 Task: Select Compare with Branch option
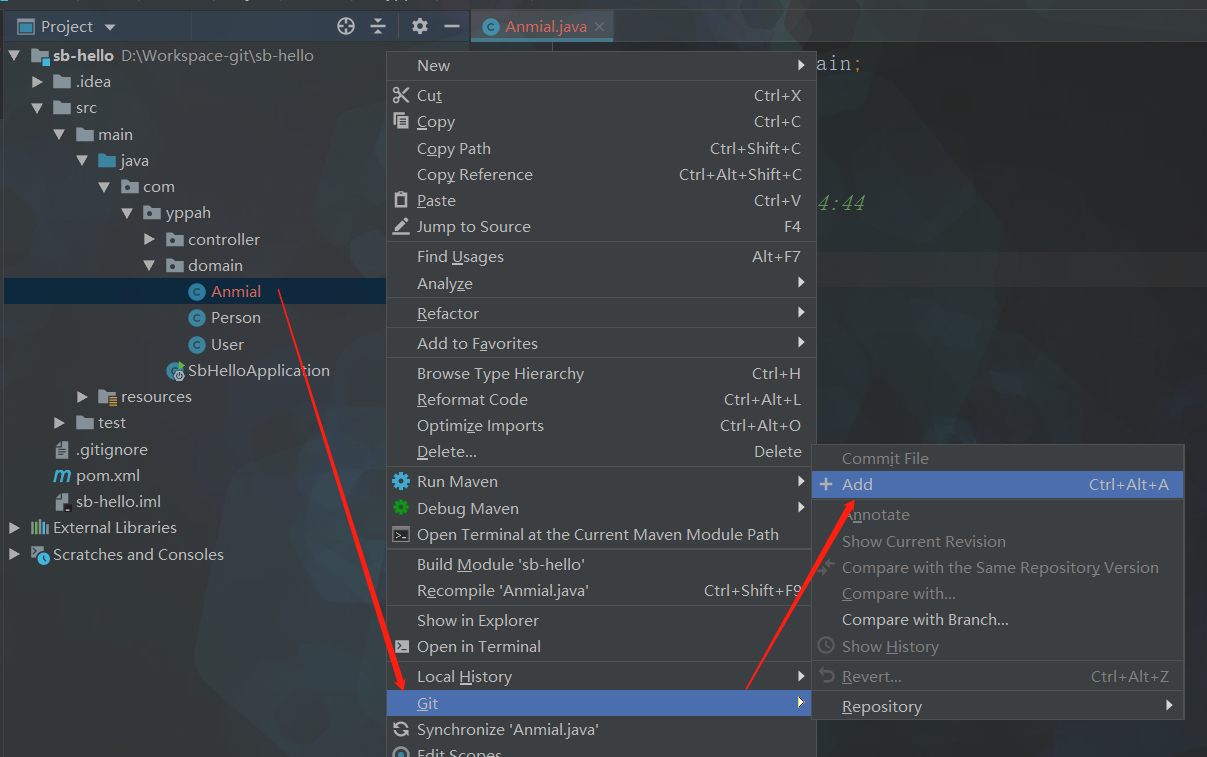(x=924, y=620)
